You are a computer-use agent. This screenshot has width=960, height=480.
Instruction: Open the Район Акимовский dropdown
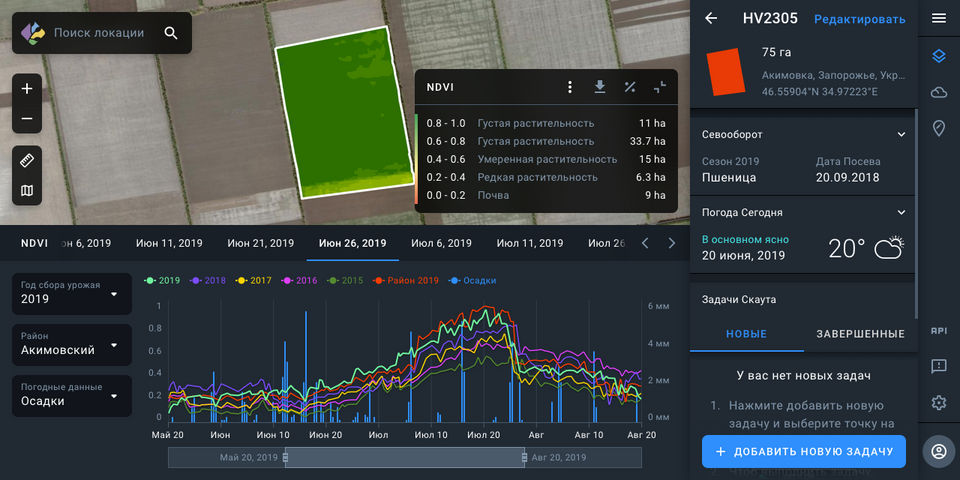72,345
